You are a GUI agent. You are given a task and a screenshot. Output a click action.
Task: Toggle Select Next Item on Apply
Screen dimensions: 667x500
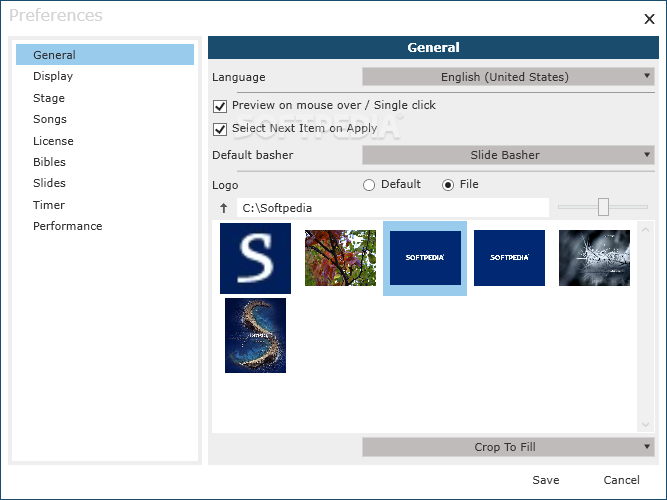(x=220, y=129)
